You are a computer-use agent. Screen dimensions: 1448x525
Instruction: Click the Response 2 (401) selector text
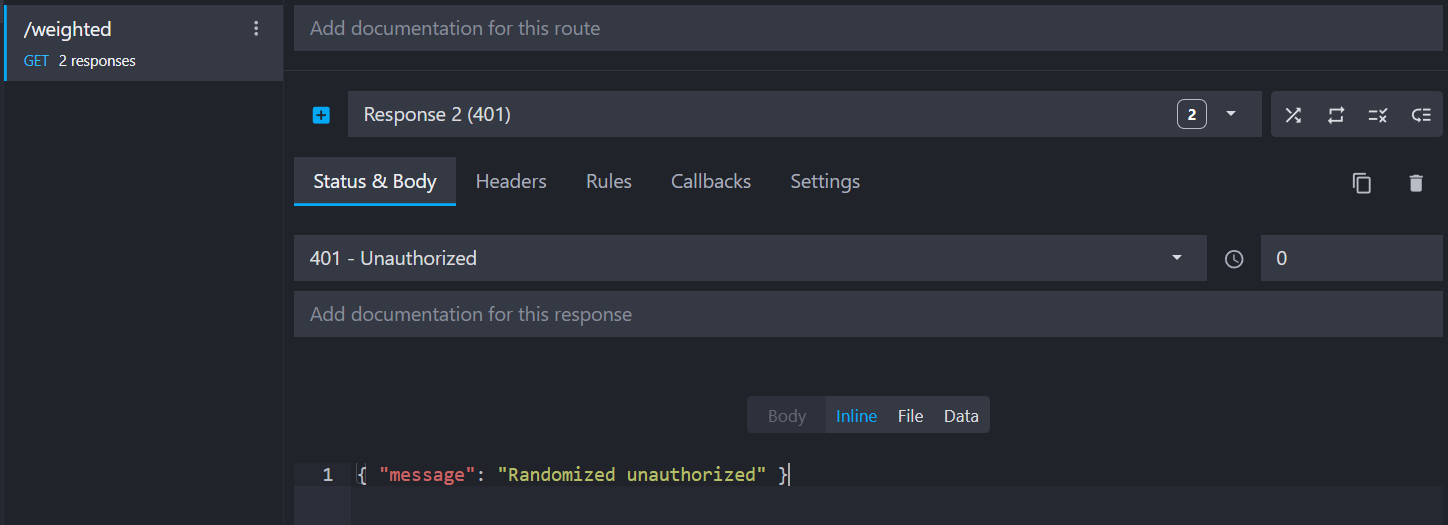click(x=437, y=114)
